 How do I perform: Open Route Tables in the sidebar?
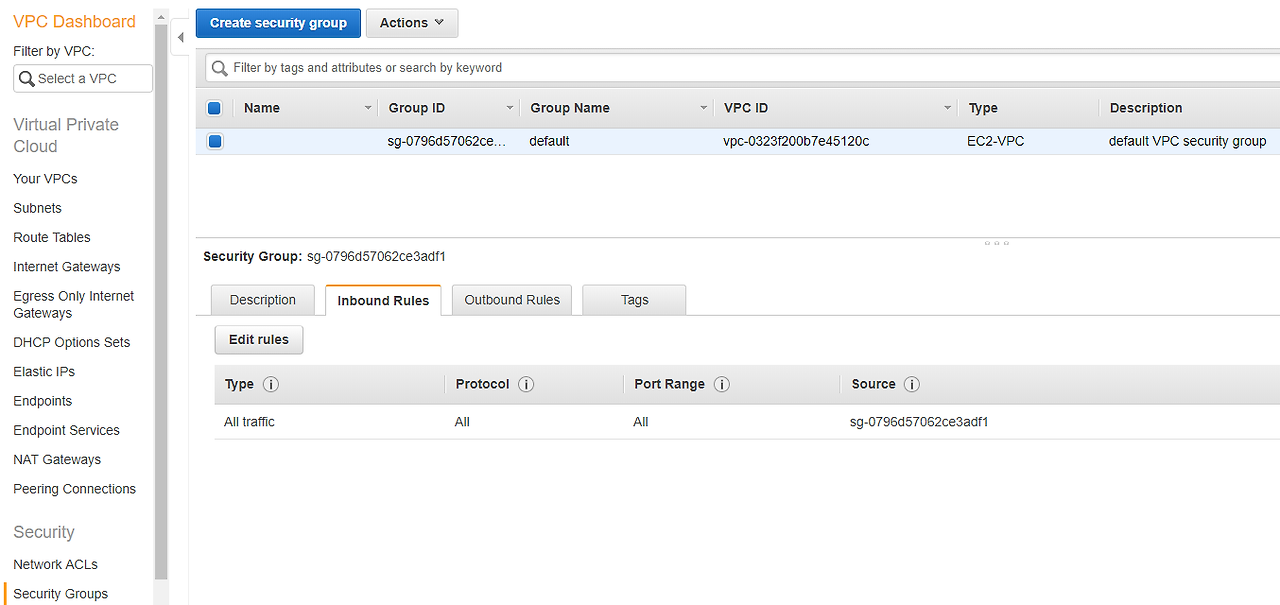point(52,237)
